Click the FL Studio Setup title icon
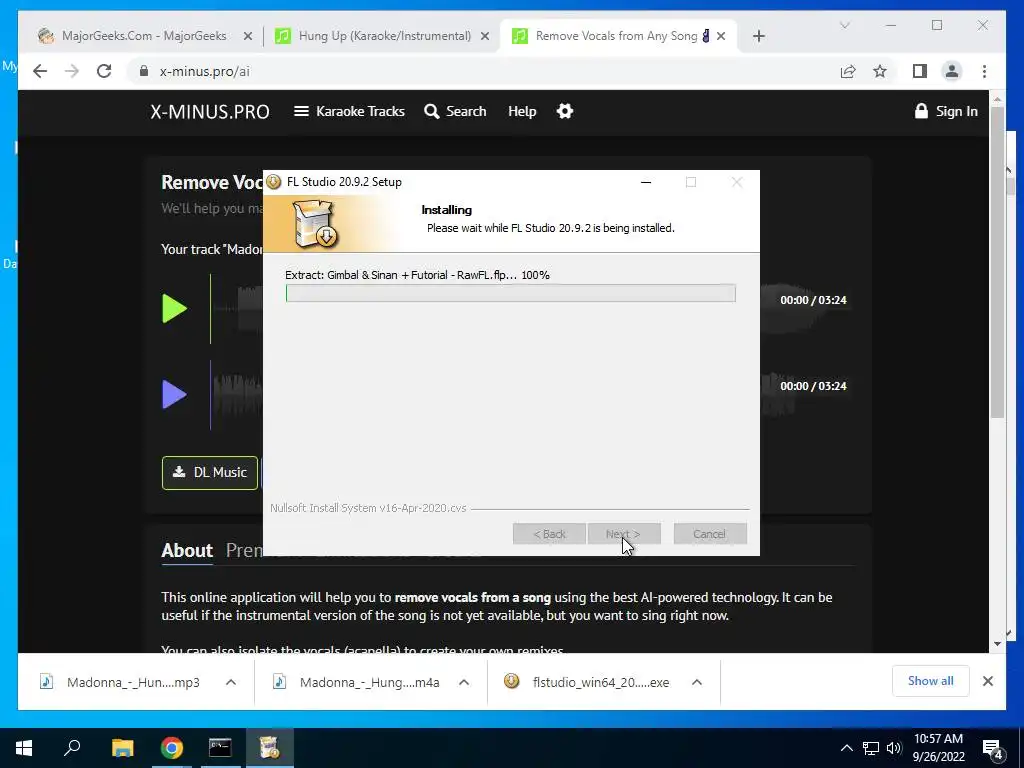This screenshot has height=768, width=1024. [x=274, y=182]
